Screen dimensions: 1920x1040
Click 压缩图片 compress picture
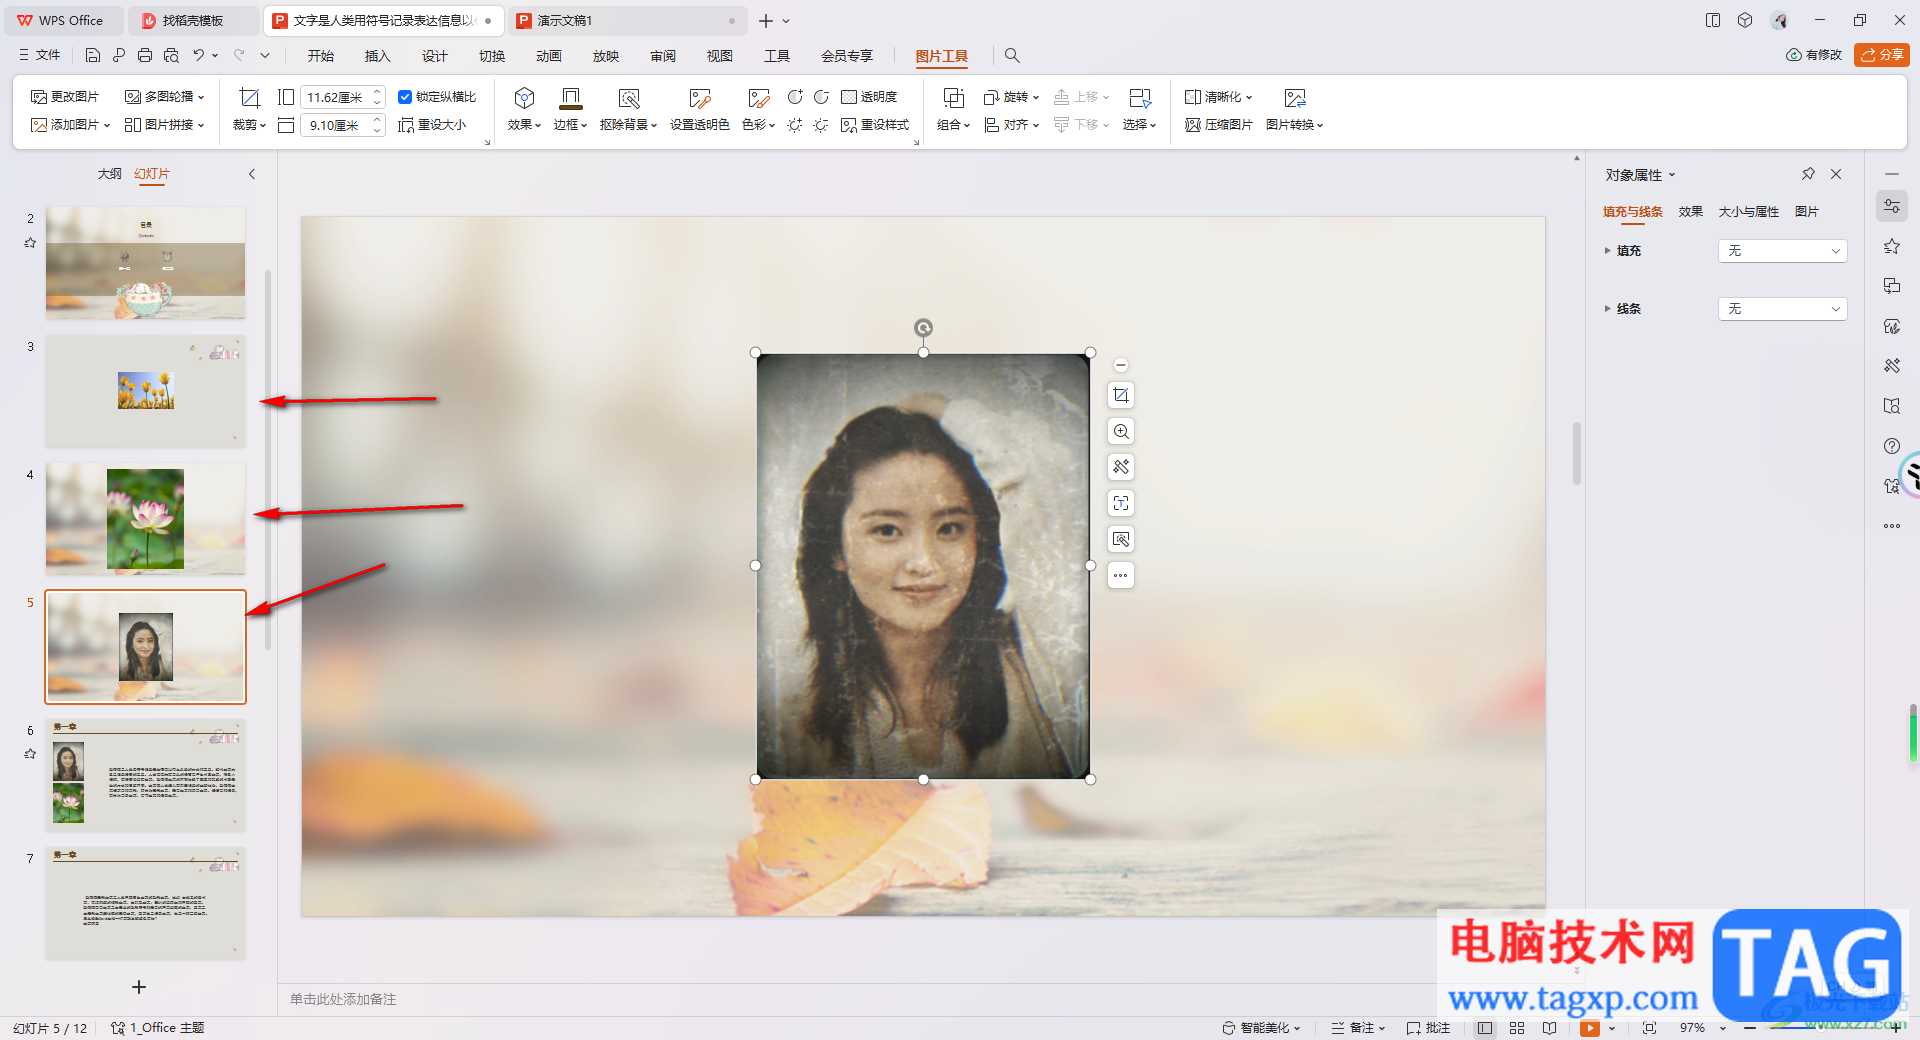(1219, 125)
